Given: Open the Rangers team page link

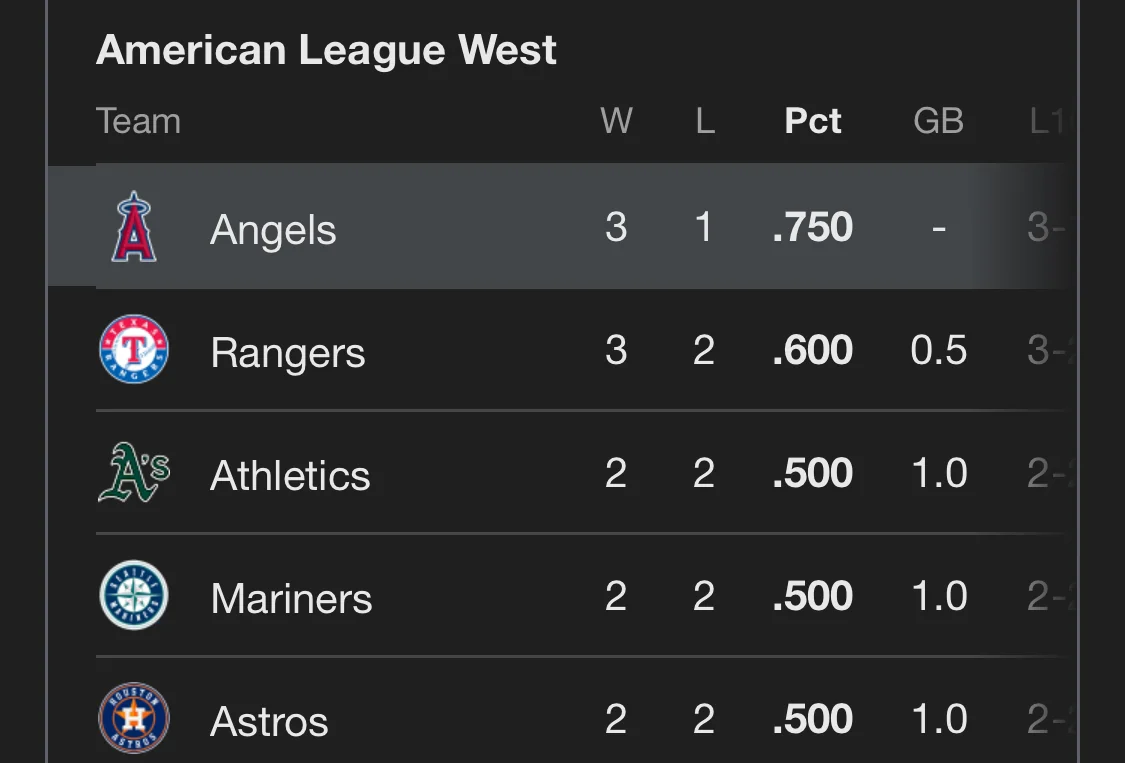Looking at the screenshot, I should point(288,353).
